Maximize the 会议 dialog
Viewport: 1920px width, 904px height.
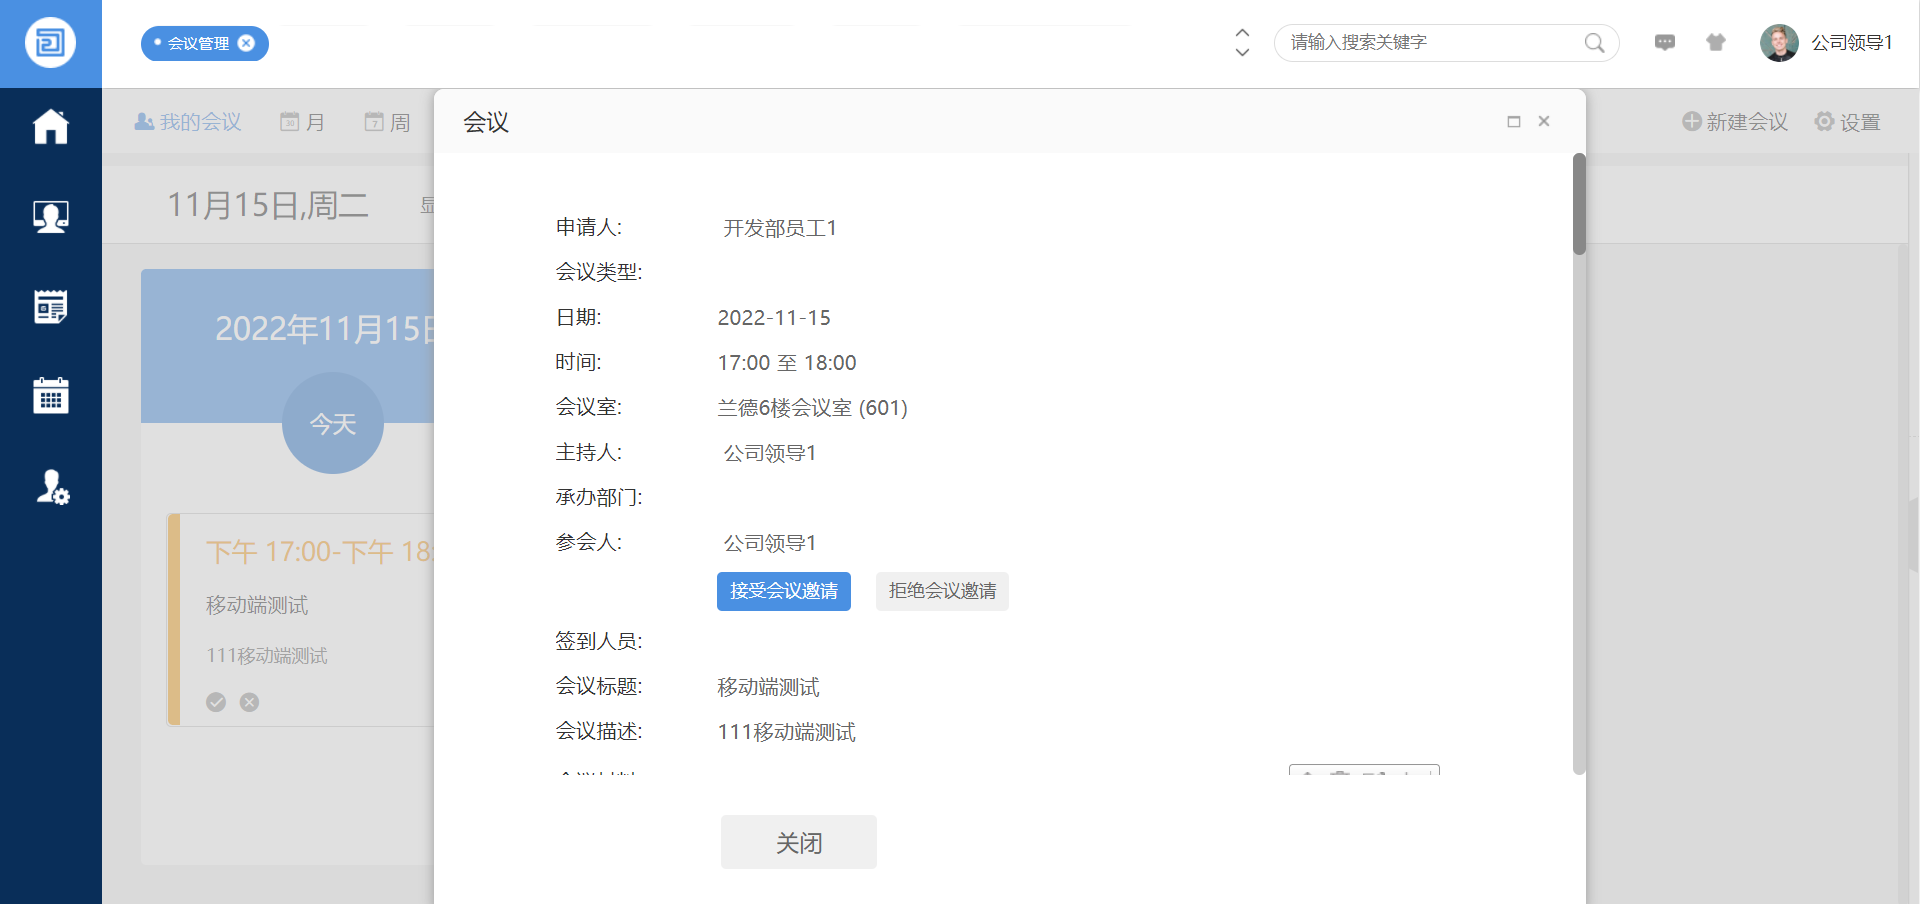click(x=1514, y=121)
